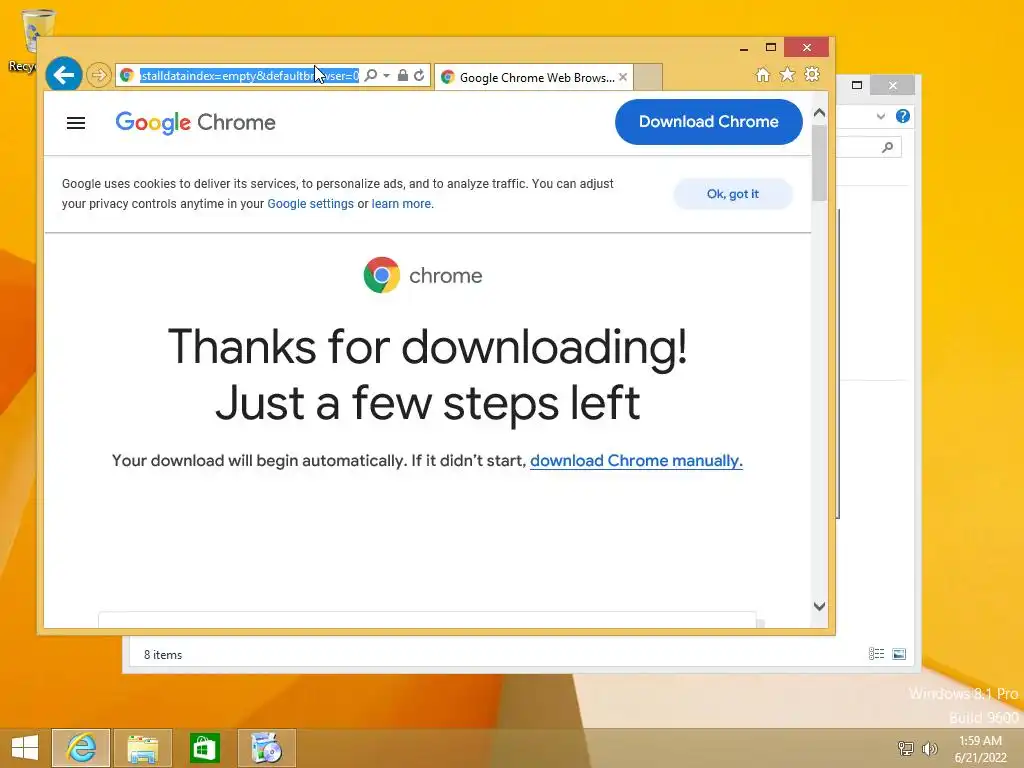Open the volume speaker icon in tray
Screen dimensions: 1024x768
929,748
